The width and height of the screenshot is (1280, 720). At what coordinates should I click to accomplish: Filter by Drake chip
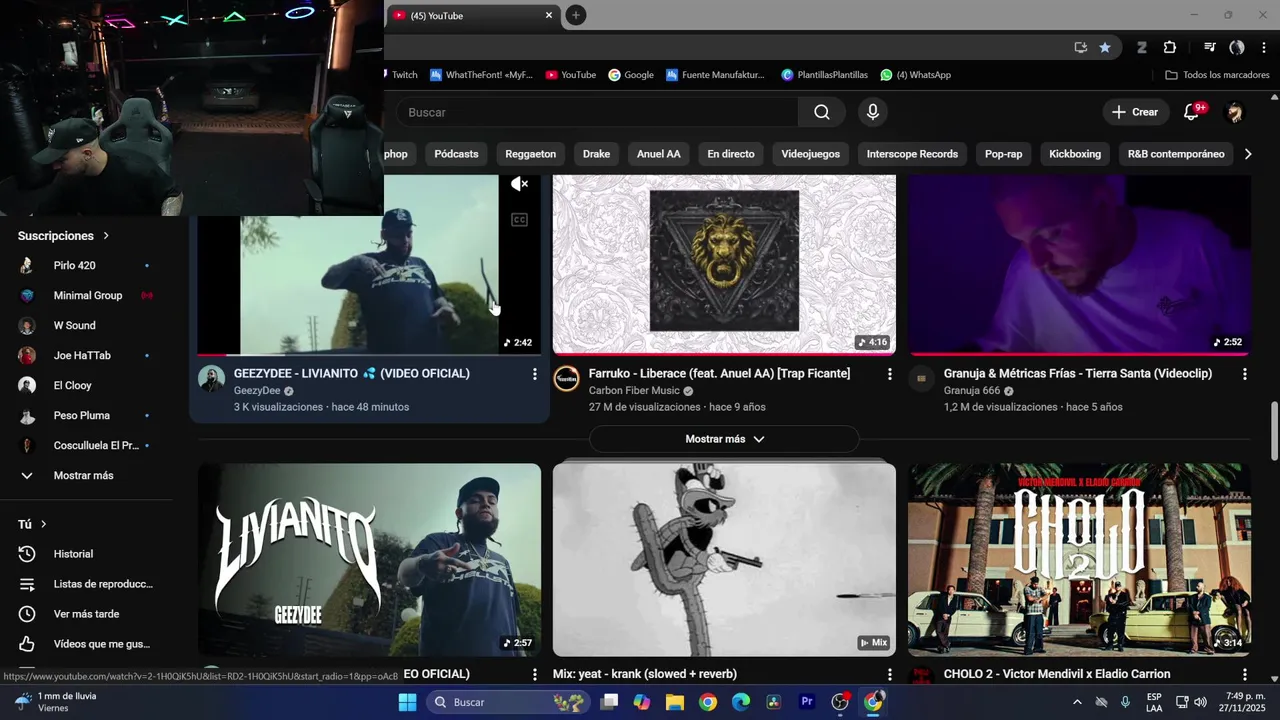[596, 154]
